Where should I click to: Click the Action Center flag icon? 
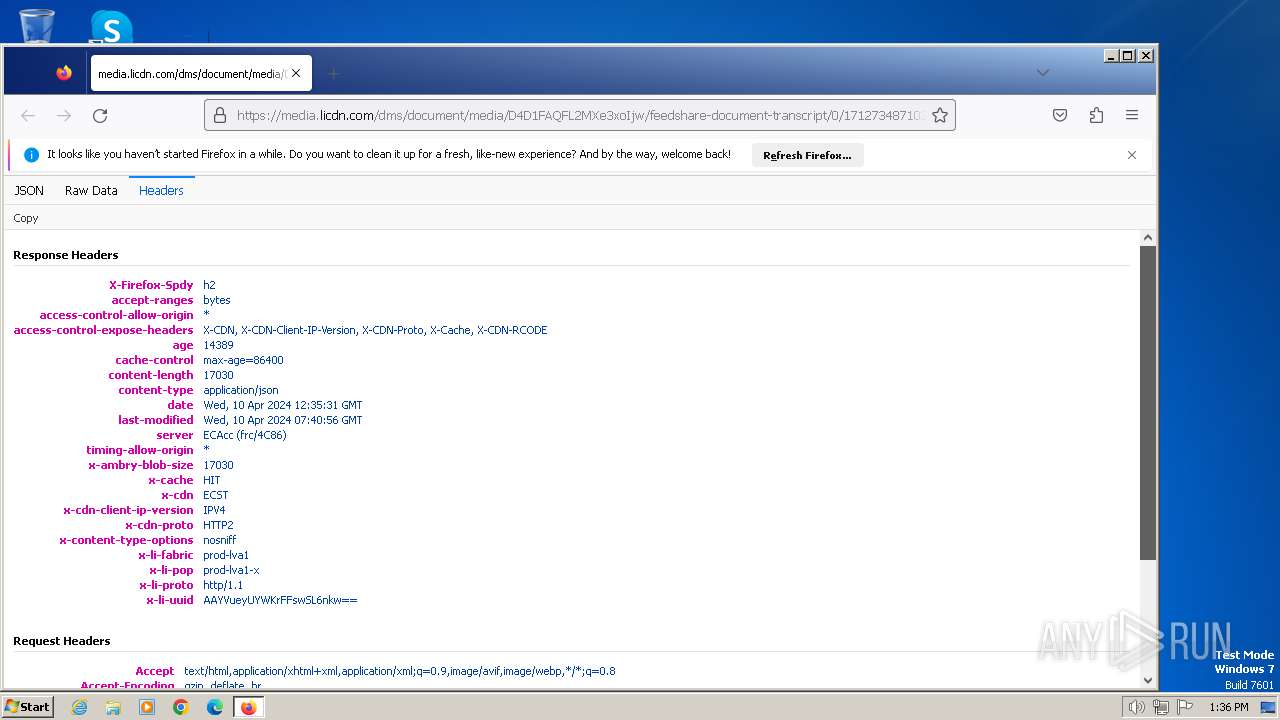[x=1185, y=707]
